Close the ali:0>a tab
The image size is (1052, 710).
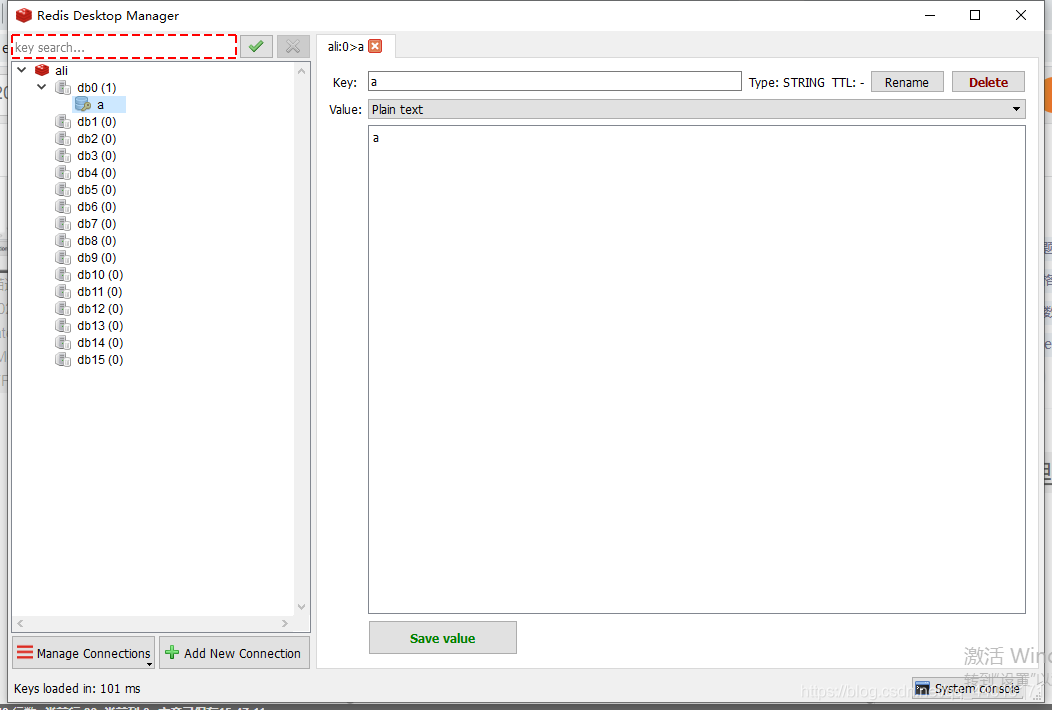[x=375, y=46]
